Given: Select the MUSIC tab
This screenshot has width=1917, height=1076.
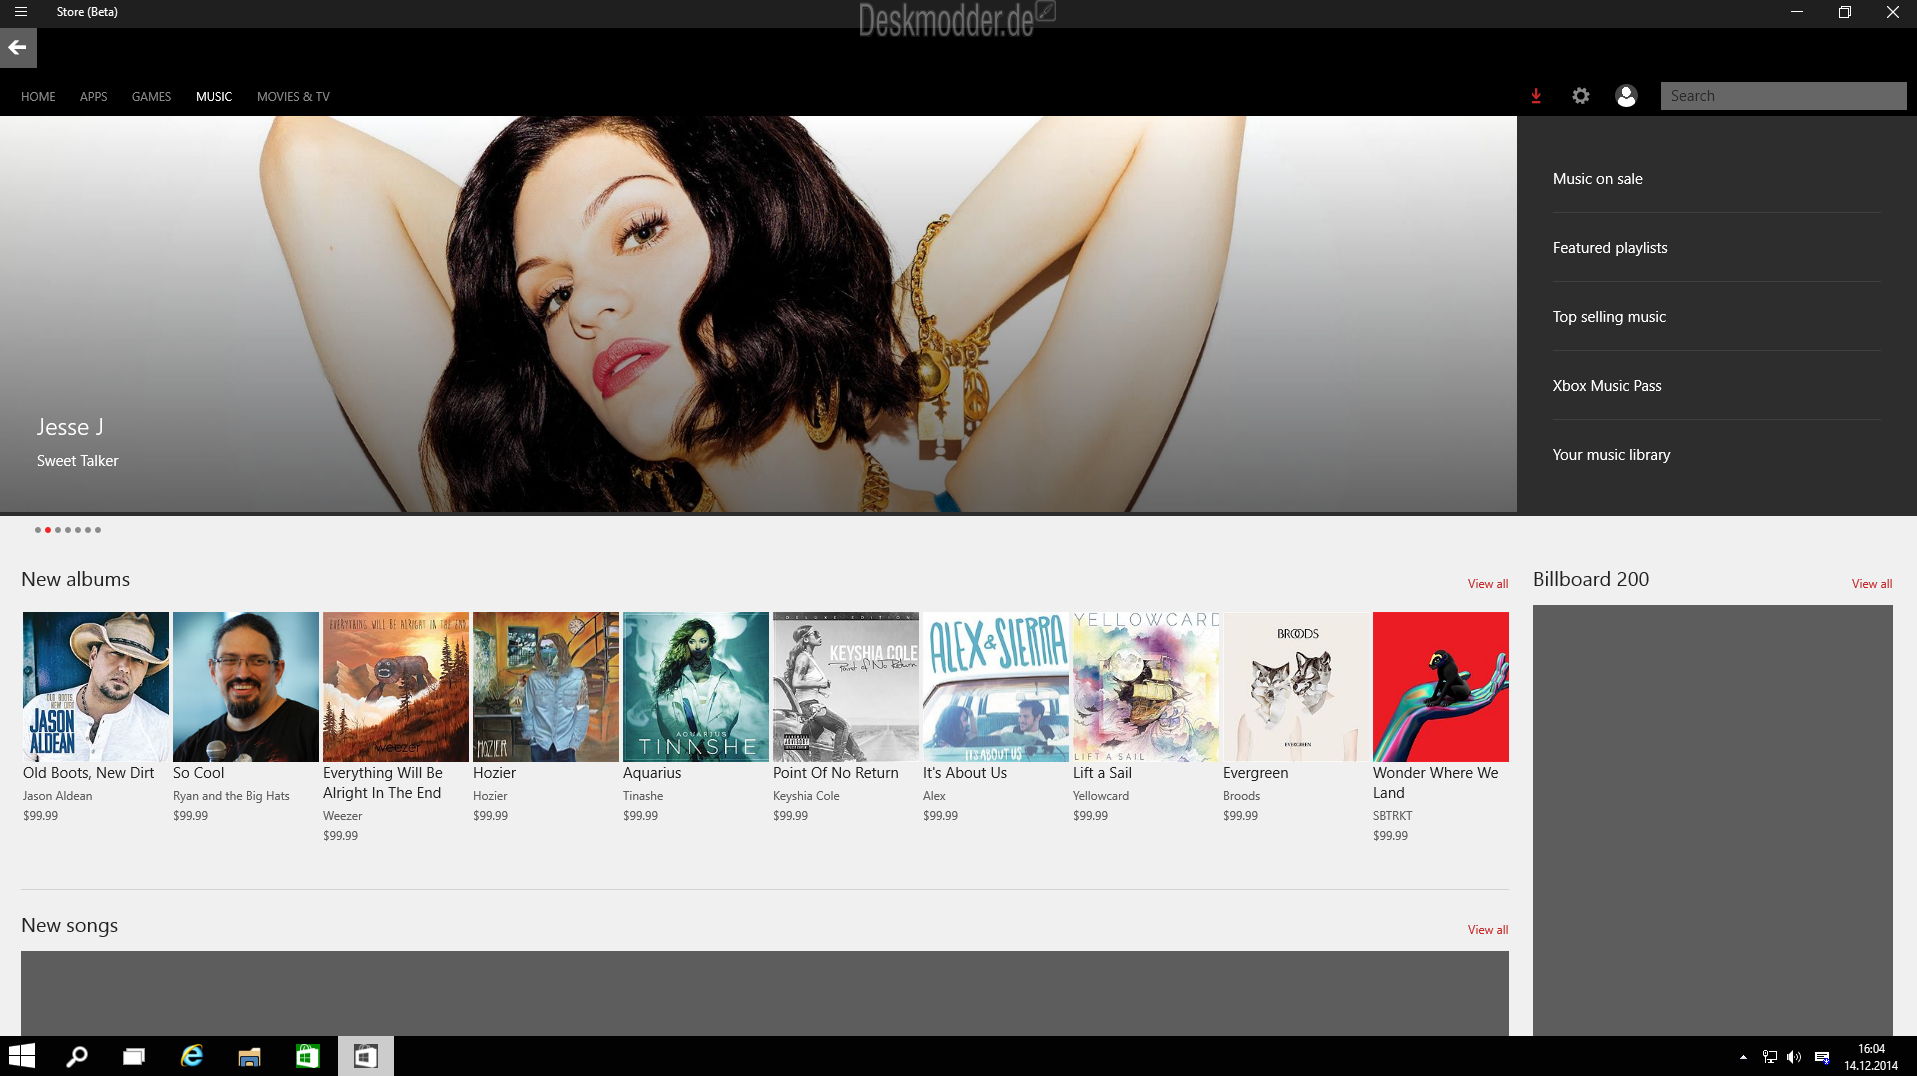Looking at the screenshot, I should pos(214,97).
